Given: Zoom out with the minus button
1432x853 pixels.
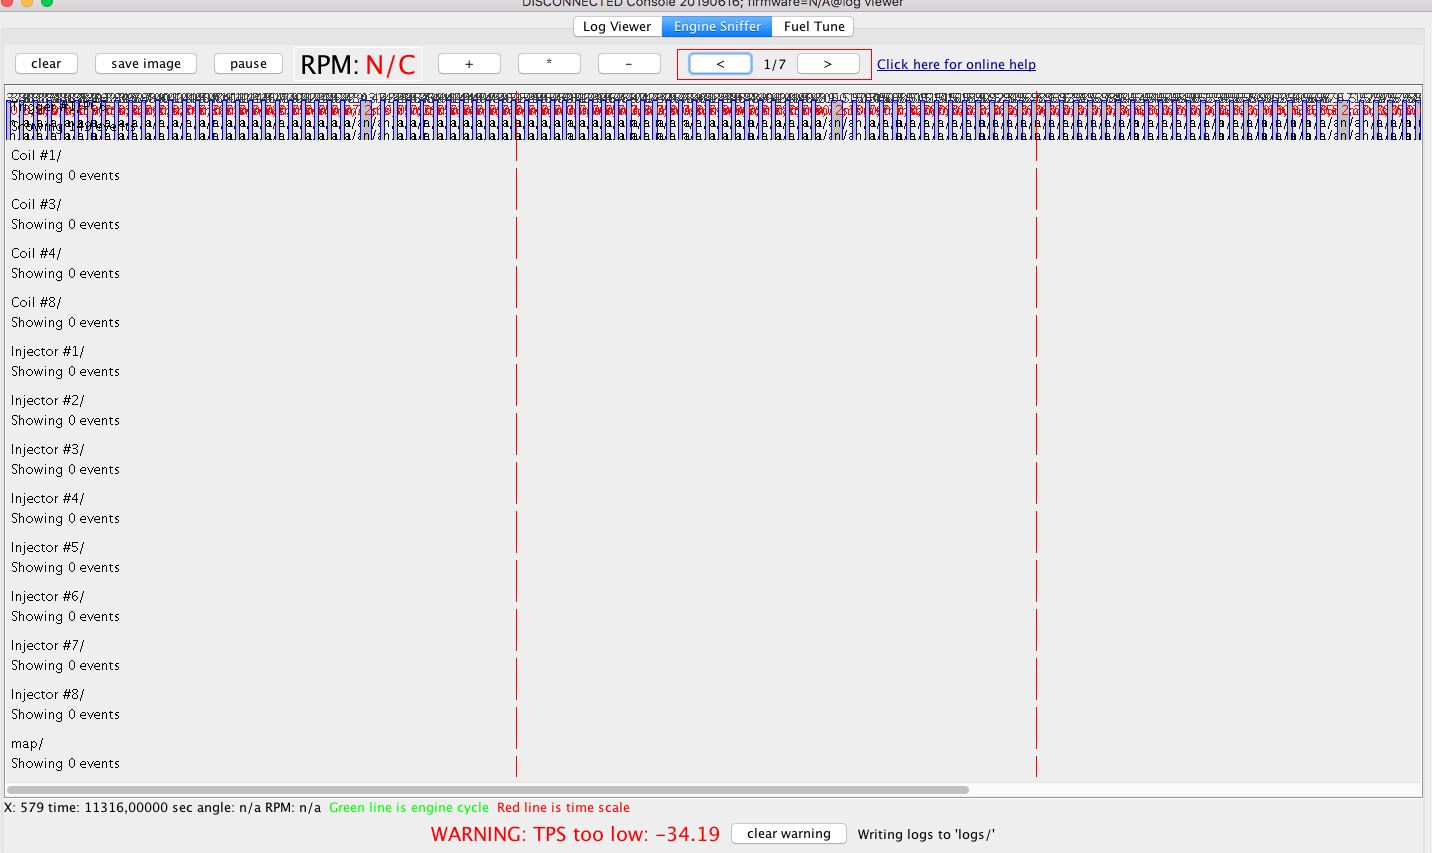Looking at the screenshot, I should click(x=629, y=64).
